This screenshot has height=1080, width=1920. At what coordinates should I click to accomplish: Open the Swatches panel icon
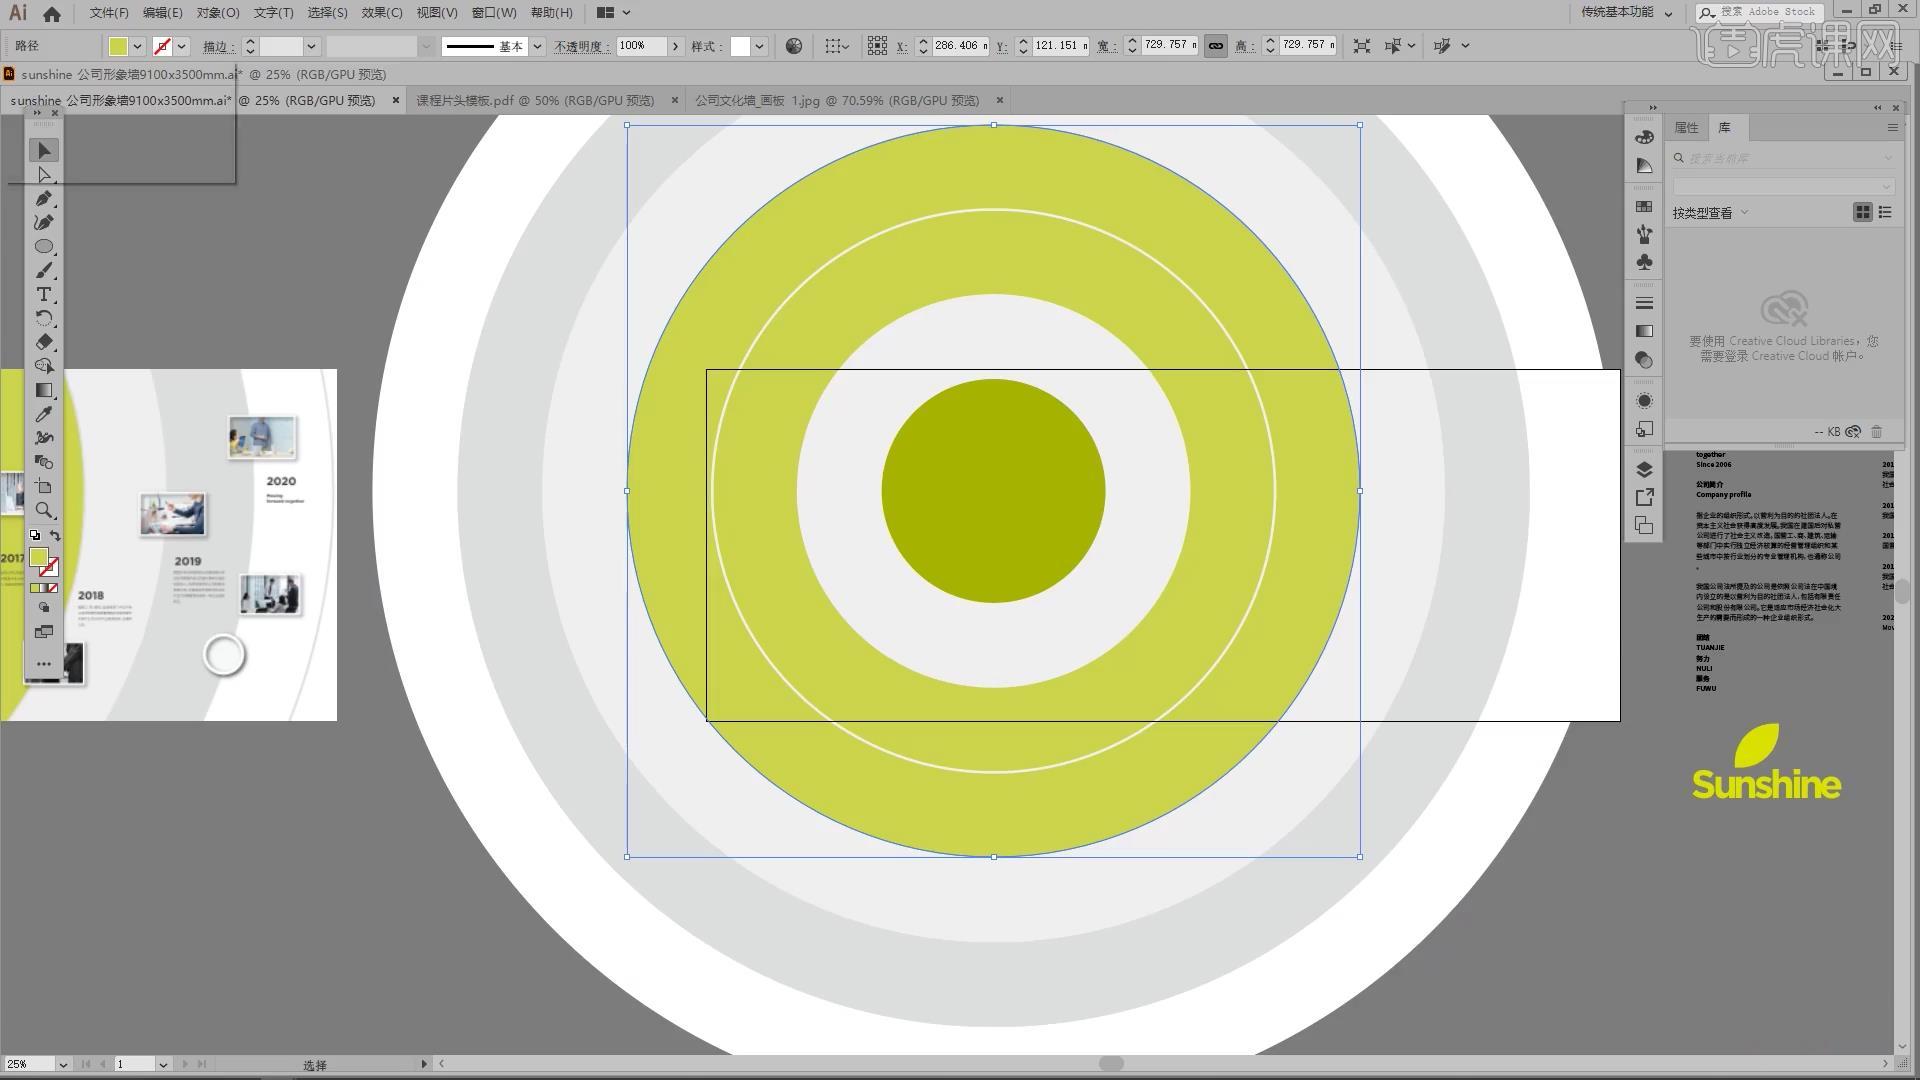point(1644,207)
